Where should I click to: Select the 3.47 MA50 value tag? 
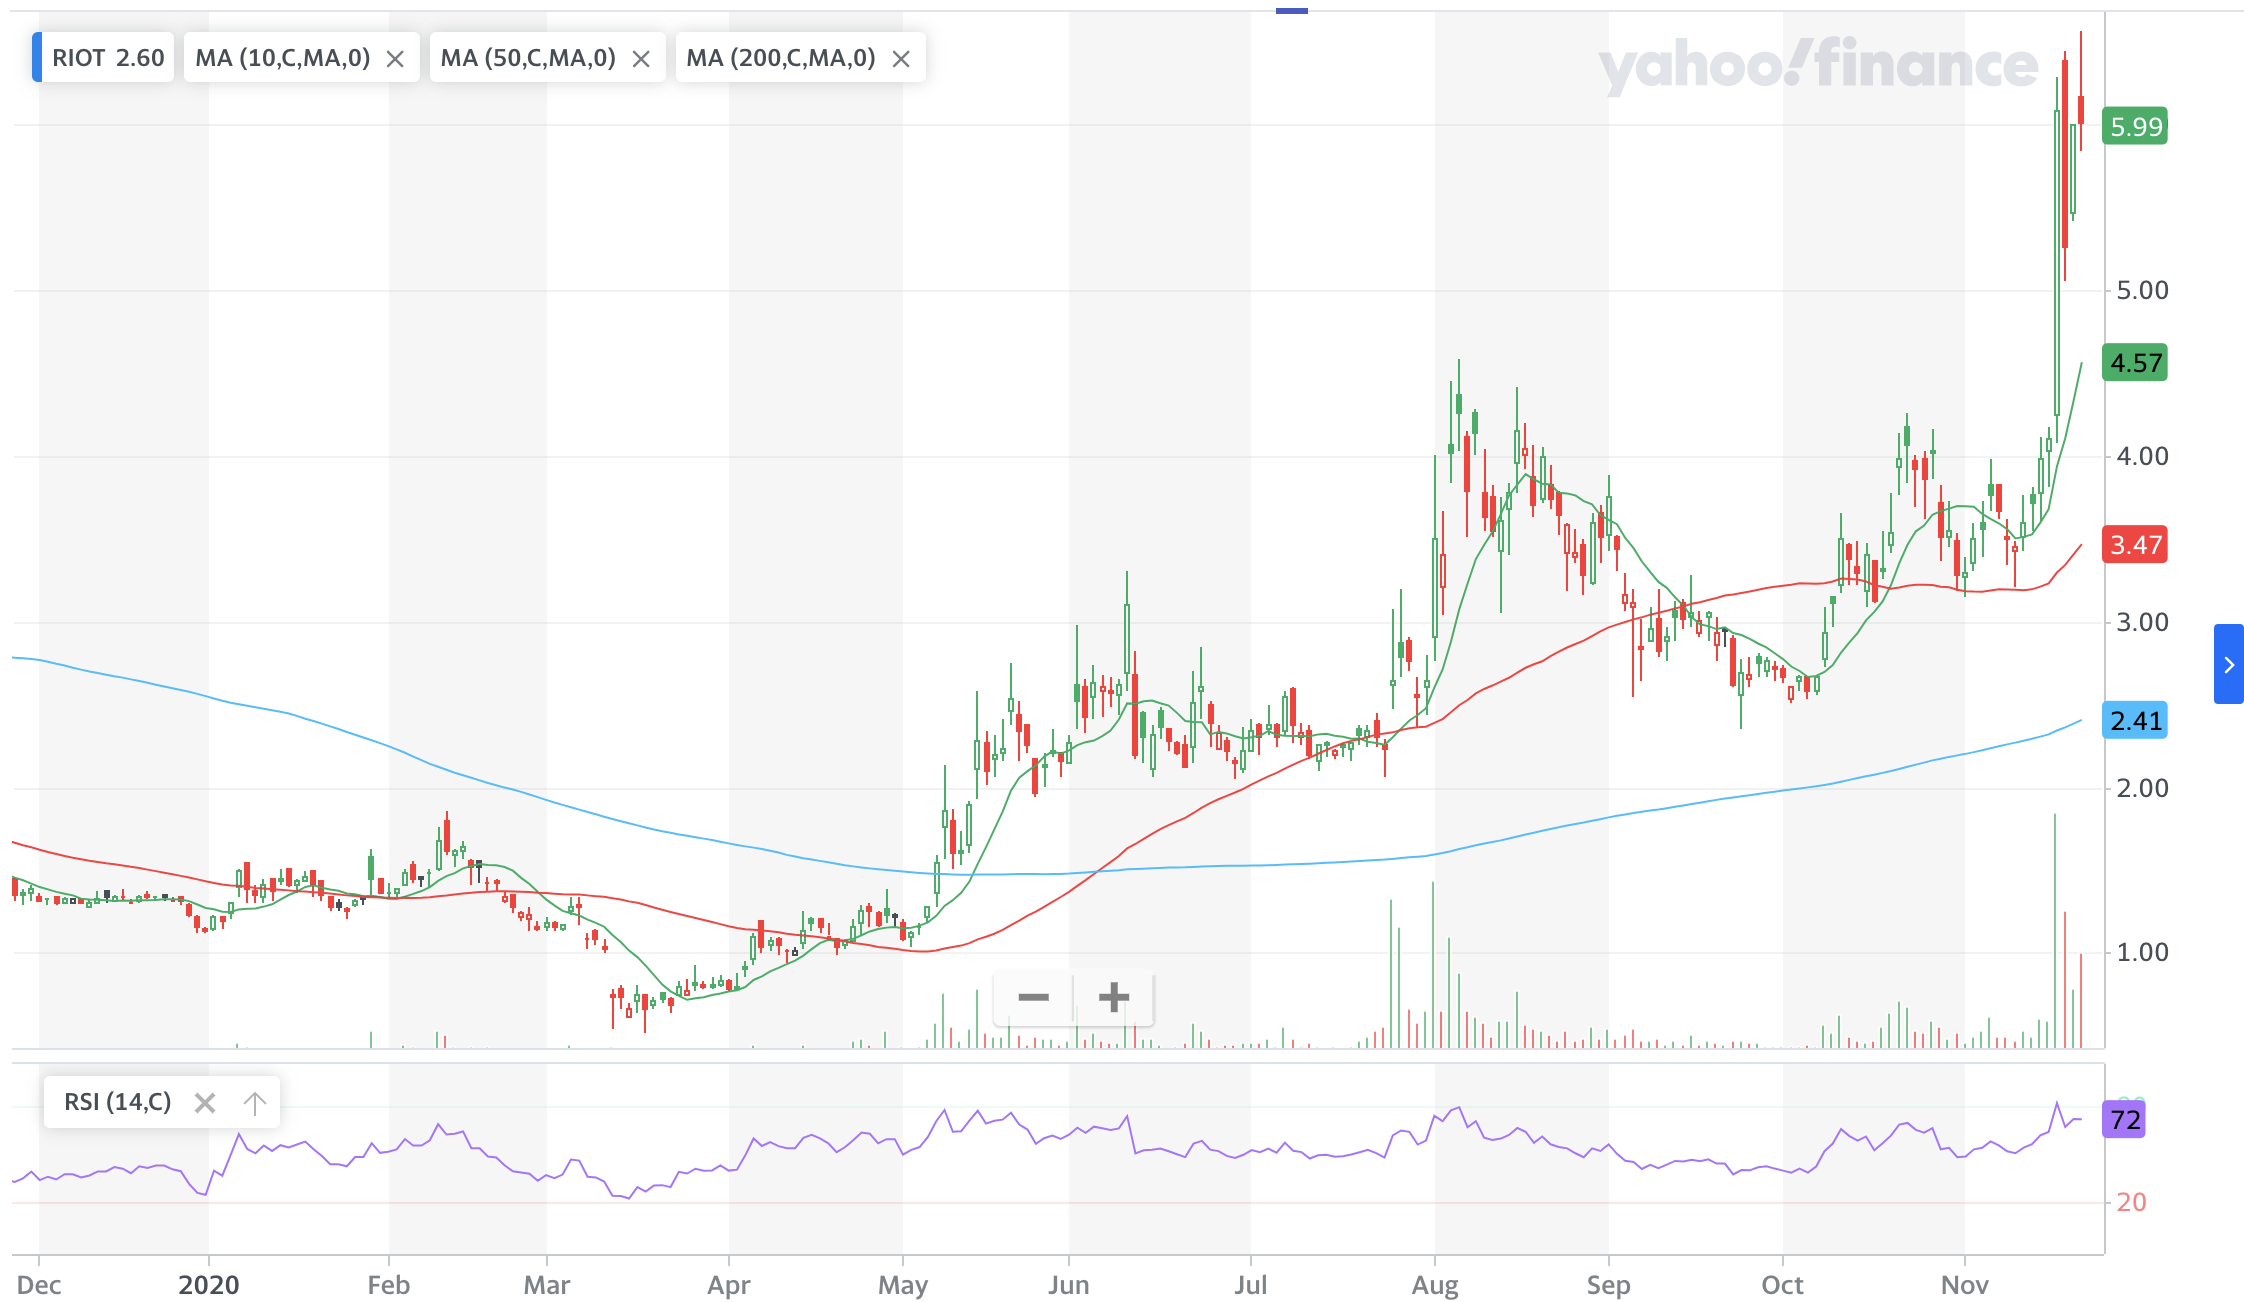pyautogui.click(x=2135, y=545)
